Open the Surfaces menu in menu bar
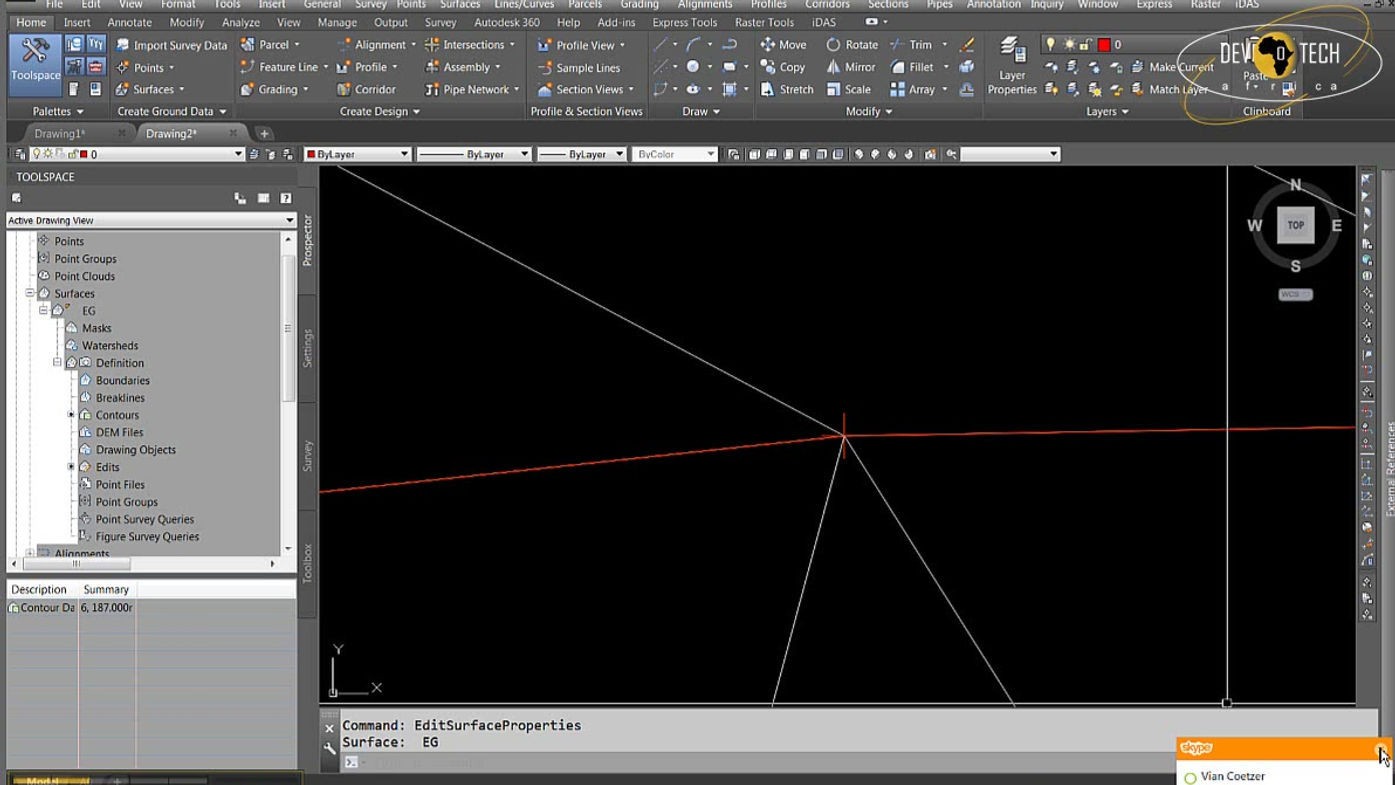 [x=460, y=5]
